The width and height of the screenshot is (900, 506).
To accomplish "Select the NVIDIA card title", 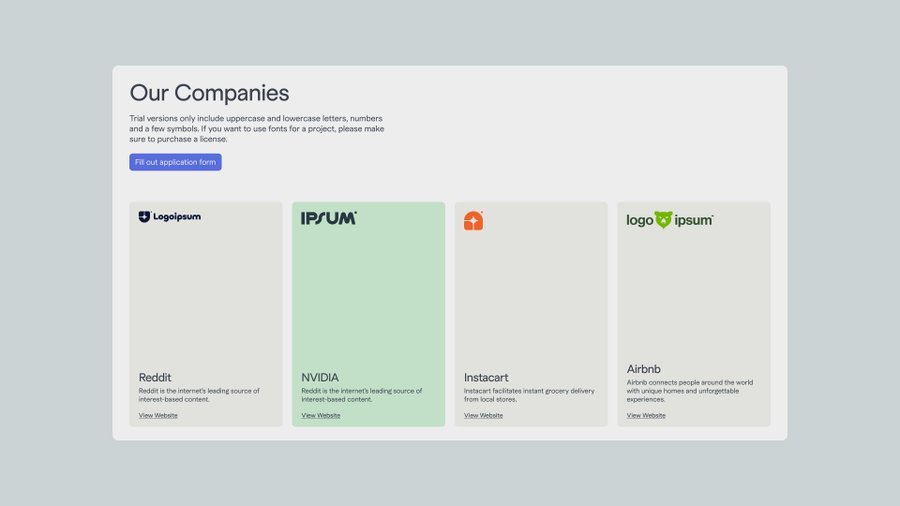I will [320, 377].
